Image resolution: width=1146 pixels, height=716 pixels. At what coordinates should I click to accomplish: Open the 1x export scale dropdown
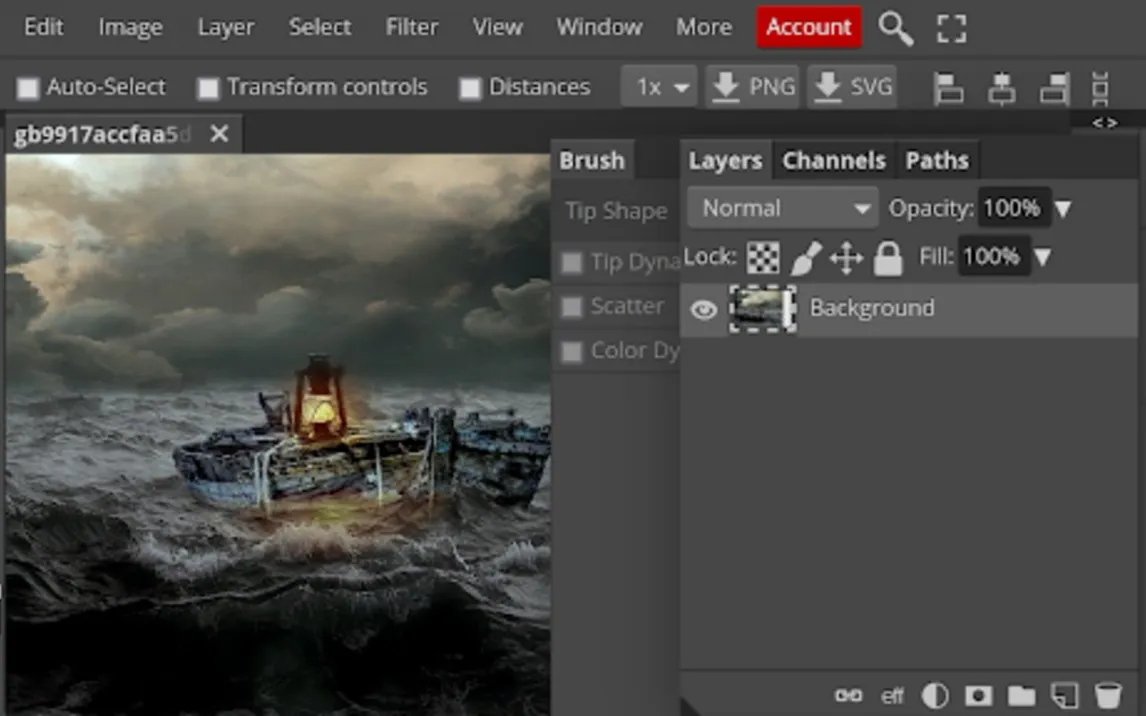659,88
